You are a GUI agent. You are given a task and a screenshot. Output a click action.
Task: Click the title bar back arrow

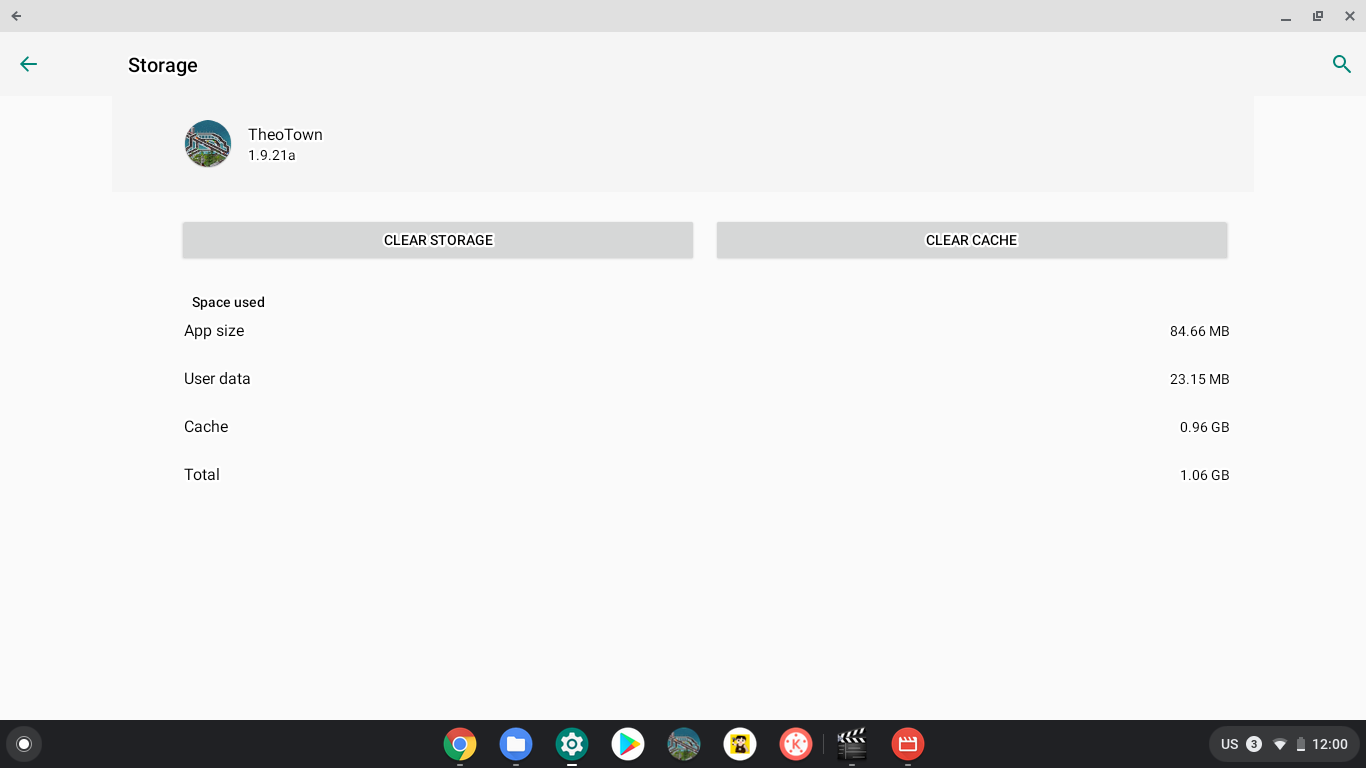pyautogui.click(x=16, y=16)
